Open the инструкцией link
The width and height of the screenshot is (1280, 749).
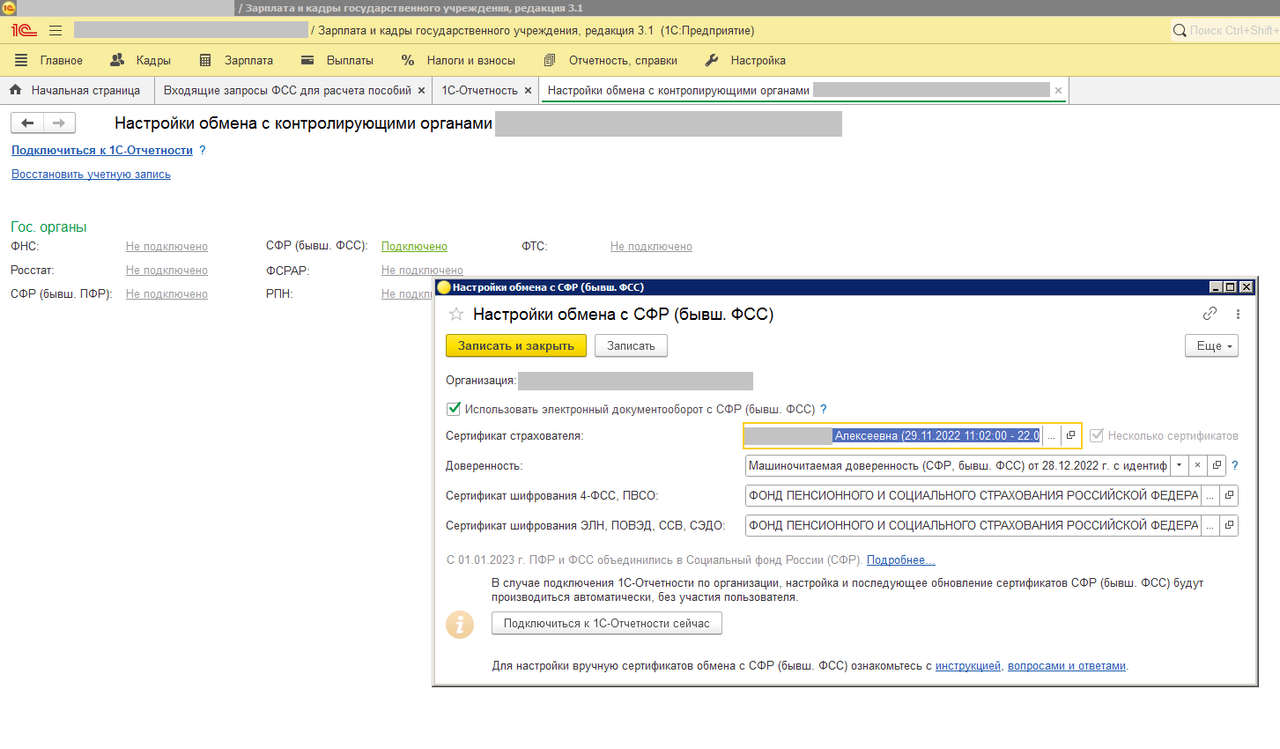tap(968, 666)
